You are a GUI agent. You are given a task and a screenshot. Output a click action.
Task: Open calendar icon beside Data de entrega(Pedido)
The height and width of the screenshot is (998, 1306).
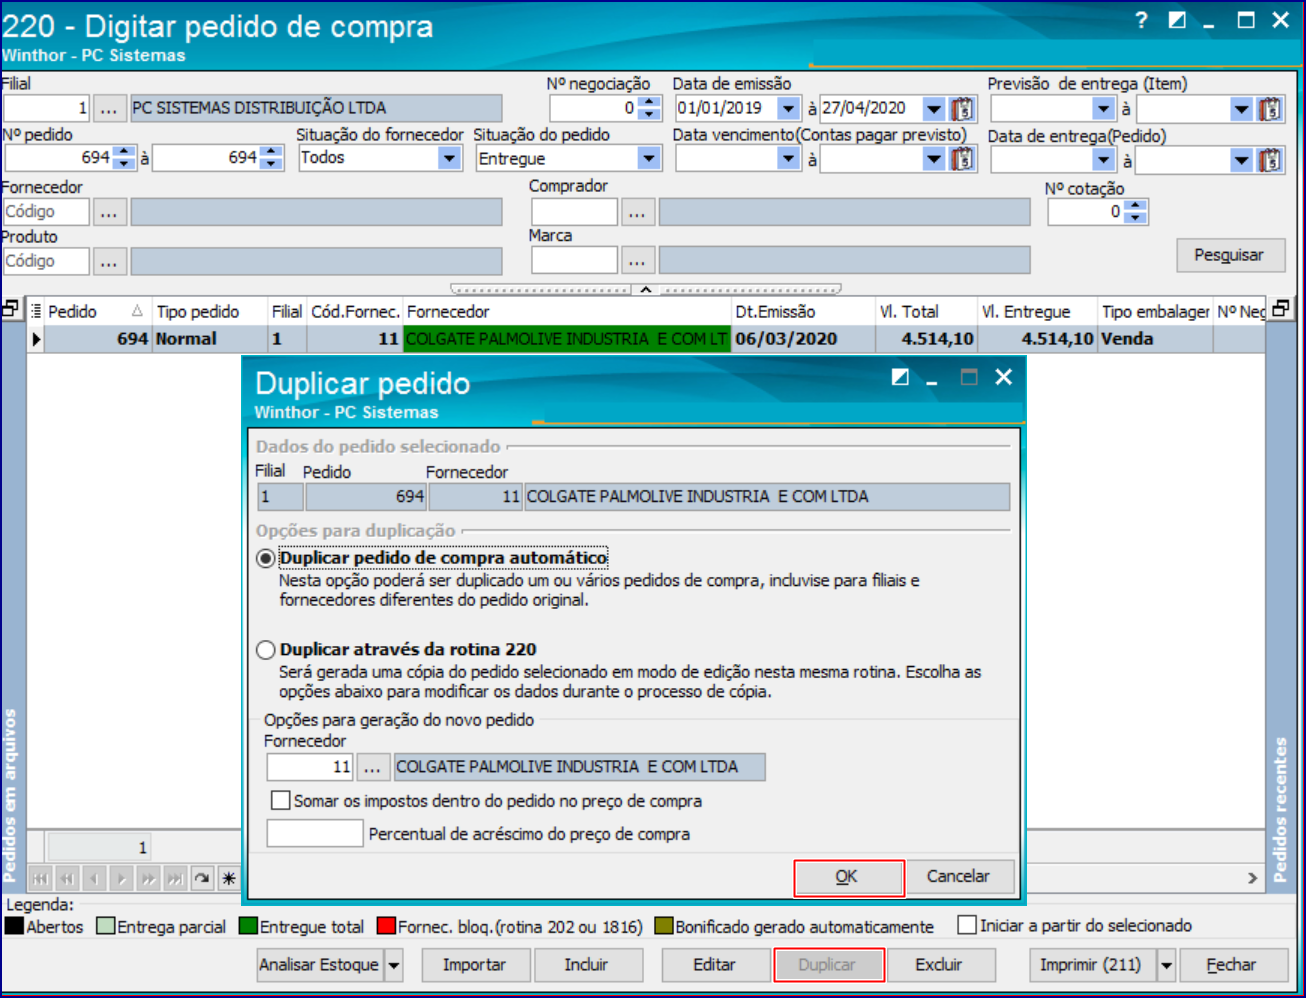tap(1270, 160)
